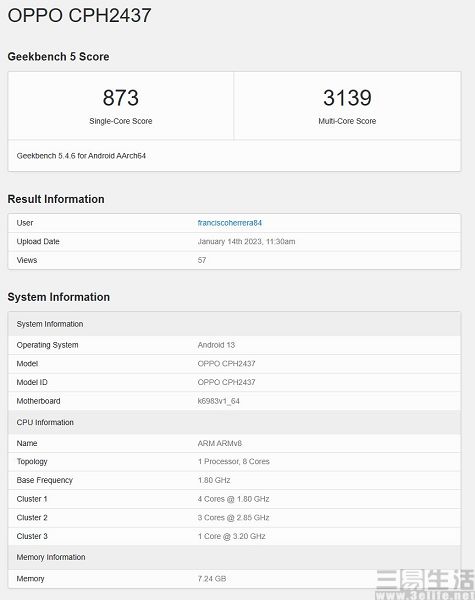475x600 pixels.
Task: Click the Views row label
Action: [27, 260]
